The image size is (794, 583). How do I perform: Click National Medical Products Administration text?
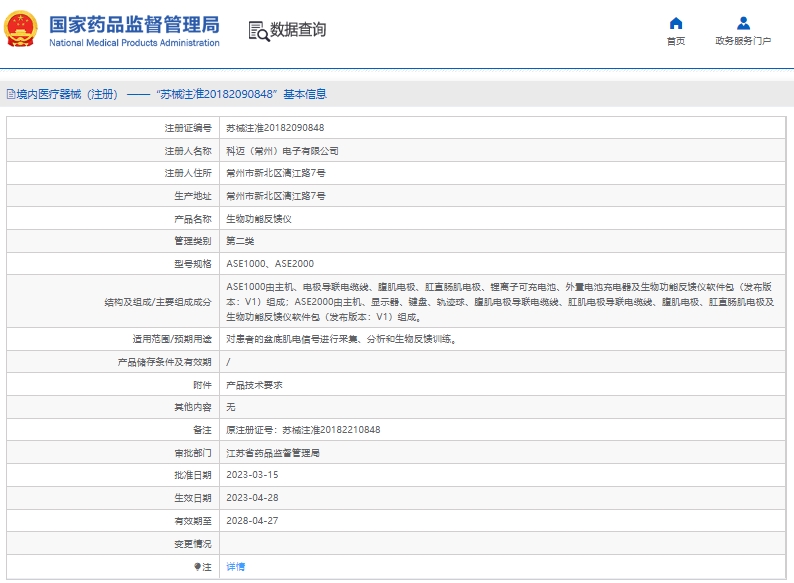134,43
